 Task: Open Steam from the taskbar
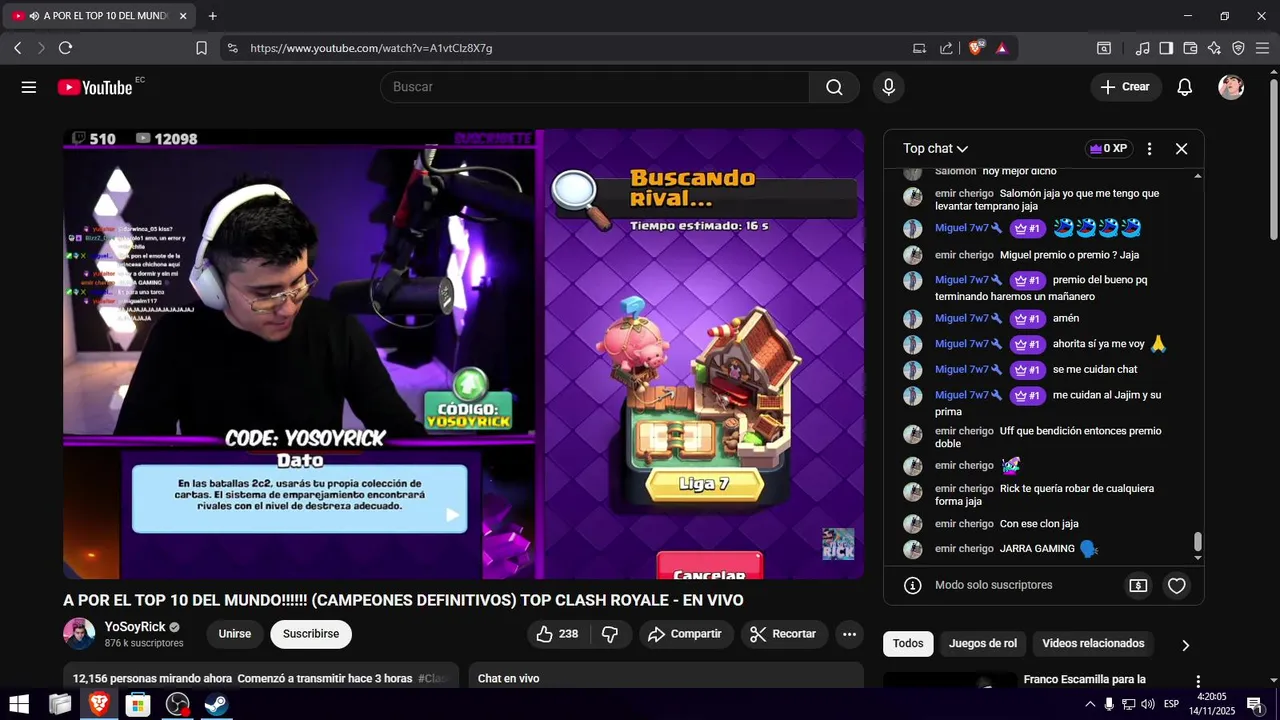coord(216,705)
